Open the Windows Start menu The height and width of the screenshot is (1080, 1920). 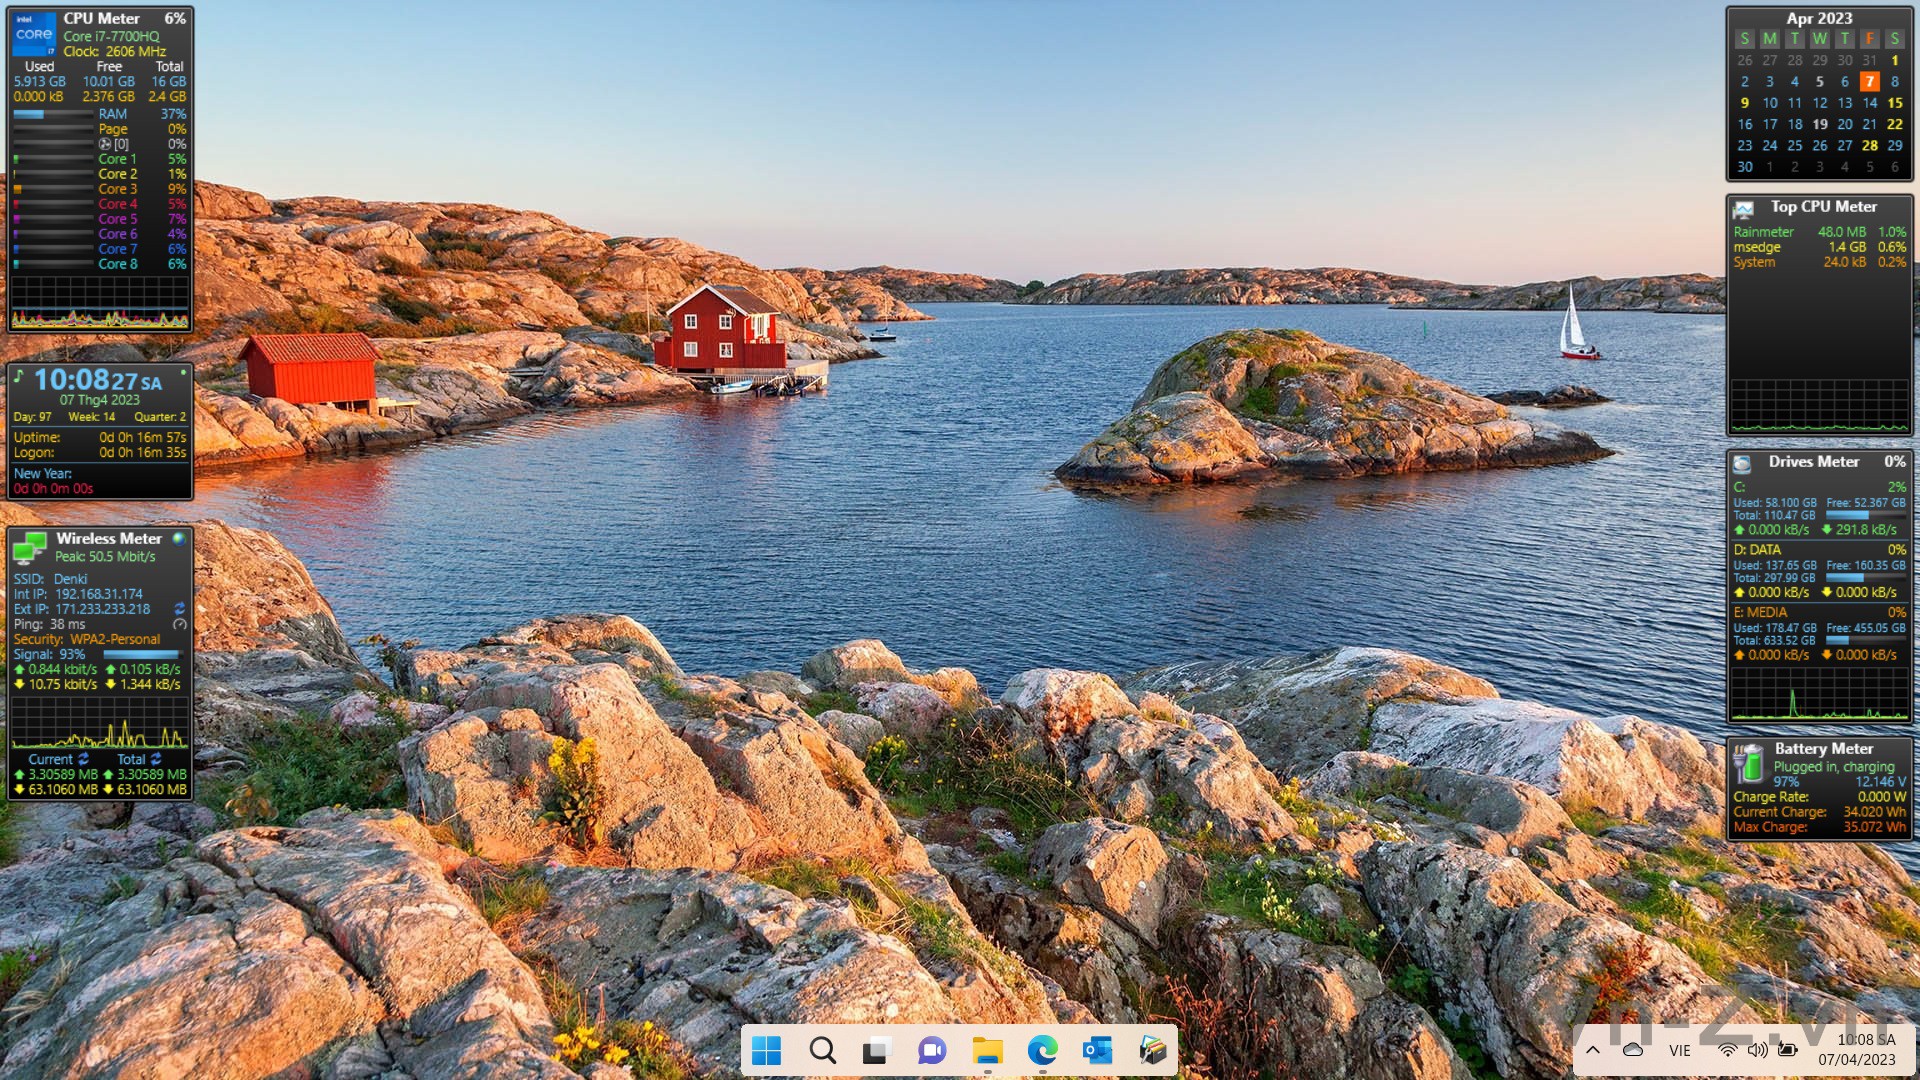click(766, 1050)
